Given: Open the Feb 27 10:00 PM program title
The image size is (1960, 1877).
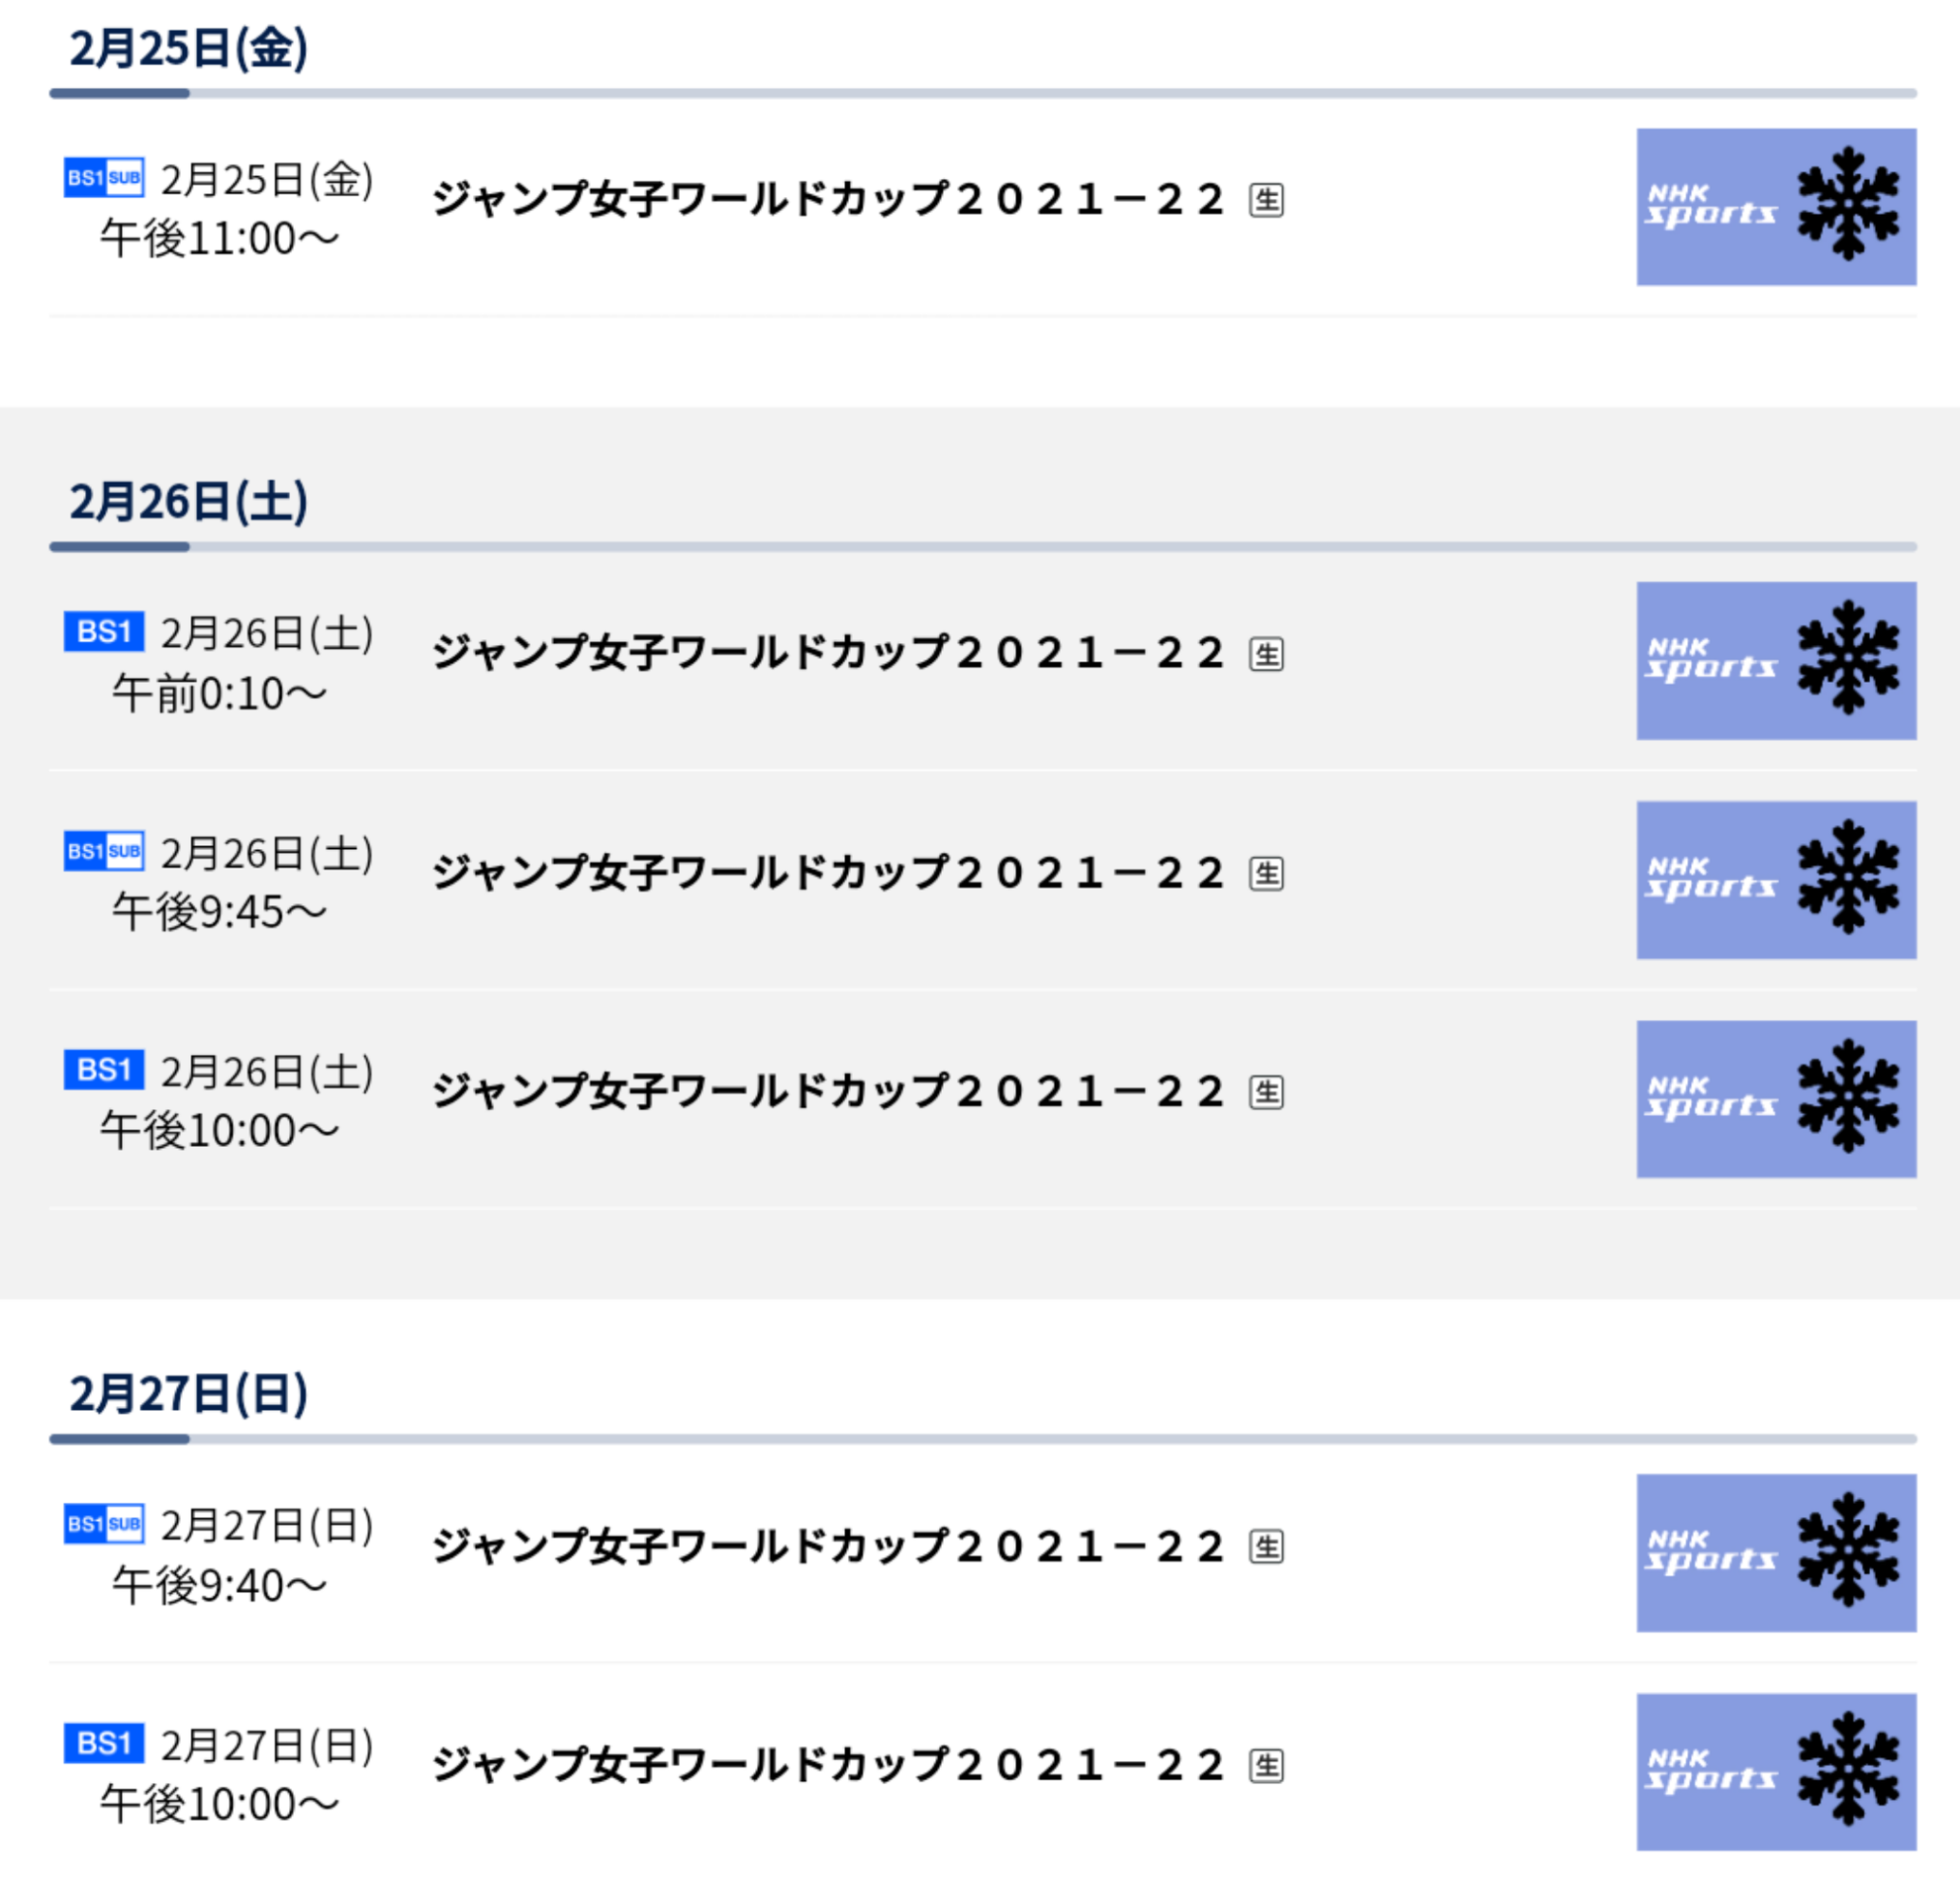Looking at the screenshot, I should (x=828, y=1765).
